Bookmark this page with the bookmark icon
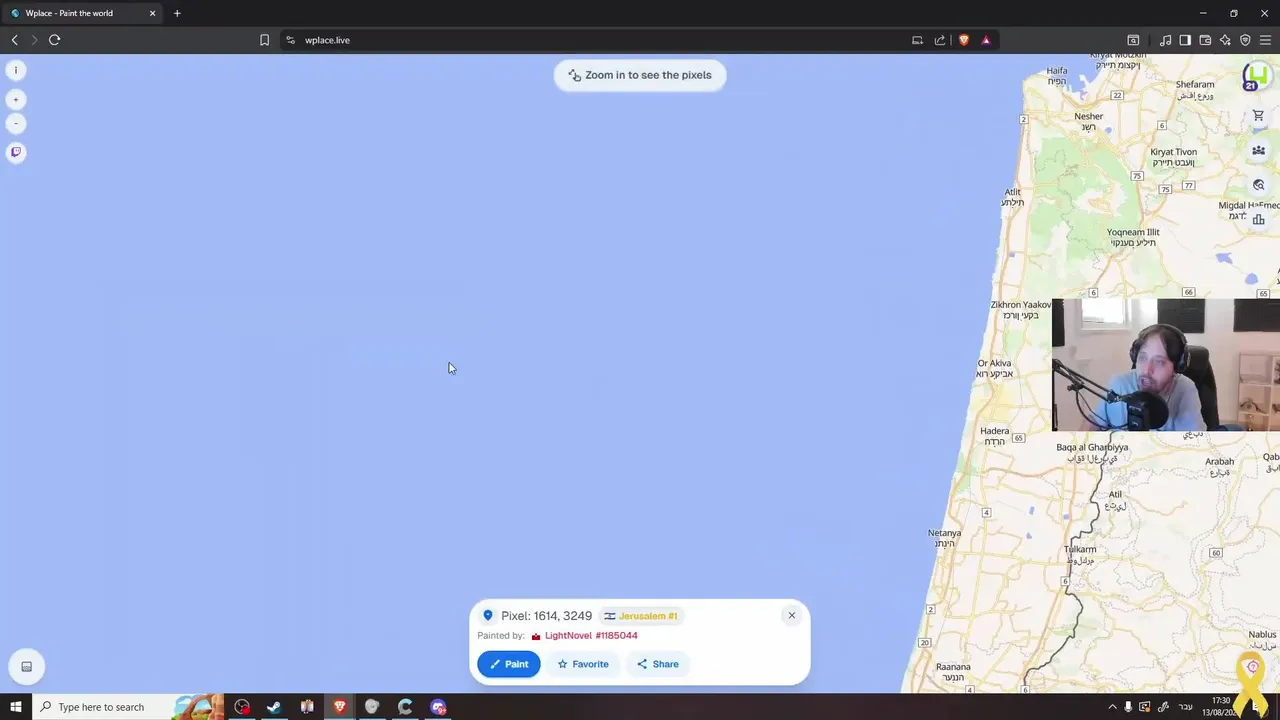Viewport: 1280px width, 720px height. [264, 40]
